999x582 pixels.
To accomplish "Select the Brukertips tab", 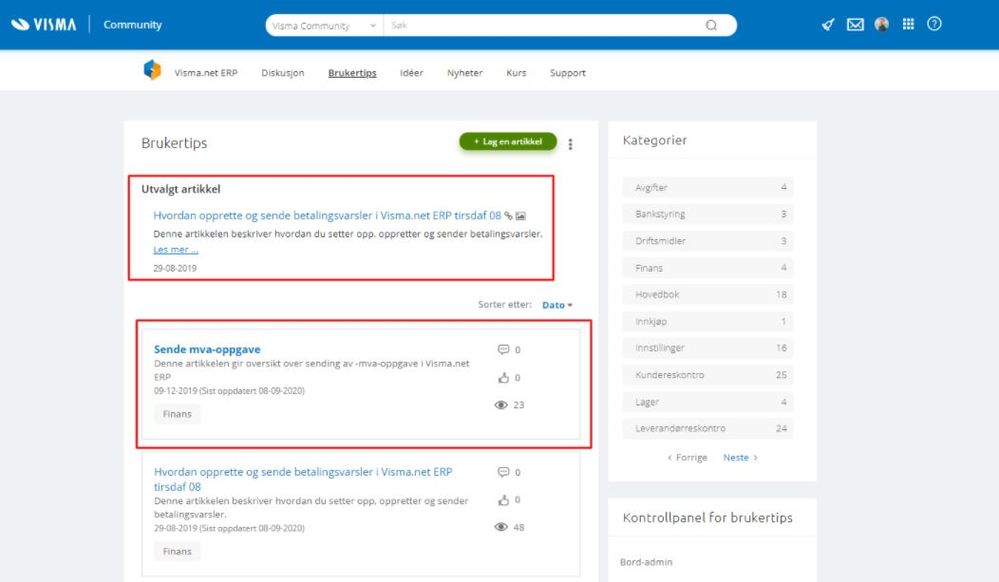I will point(352,73).
